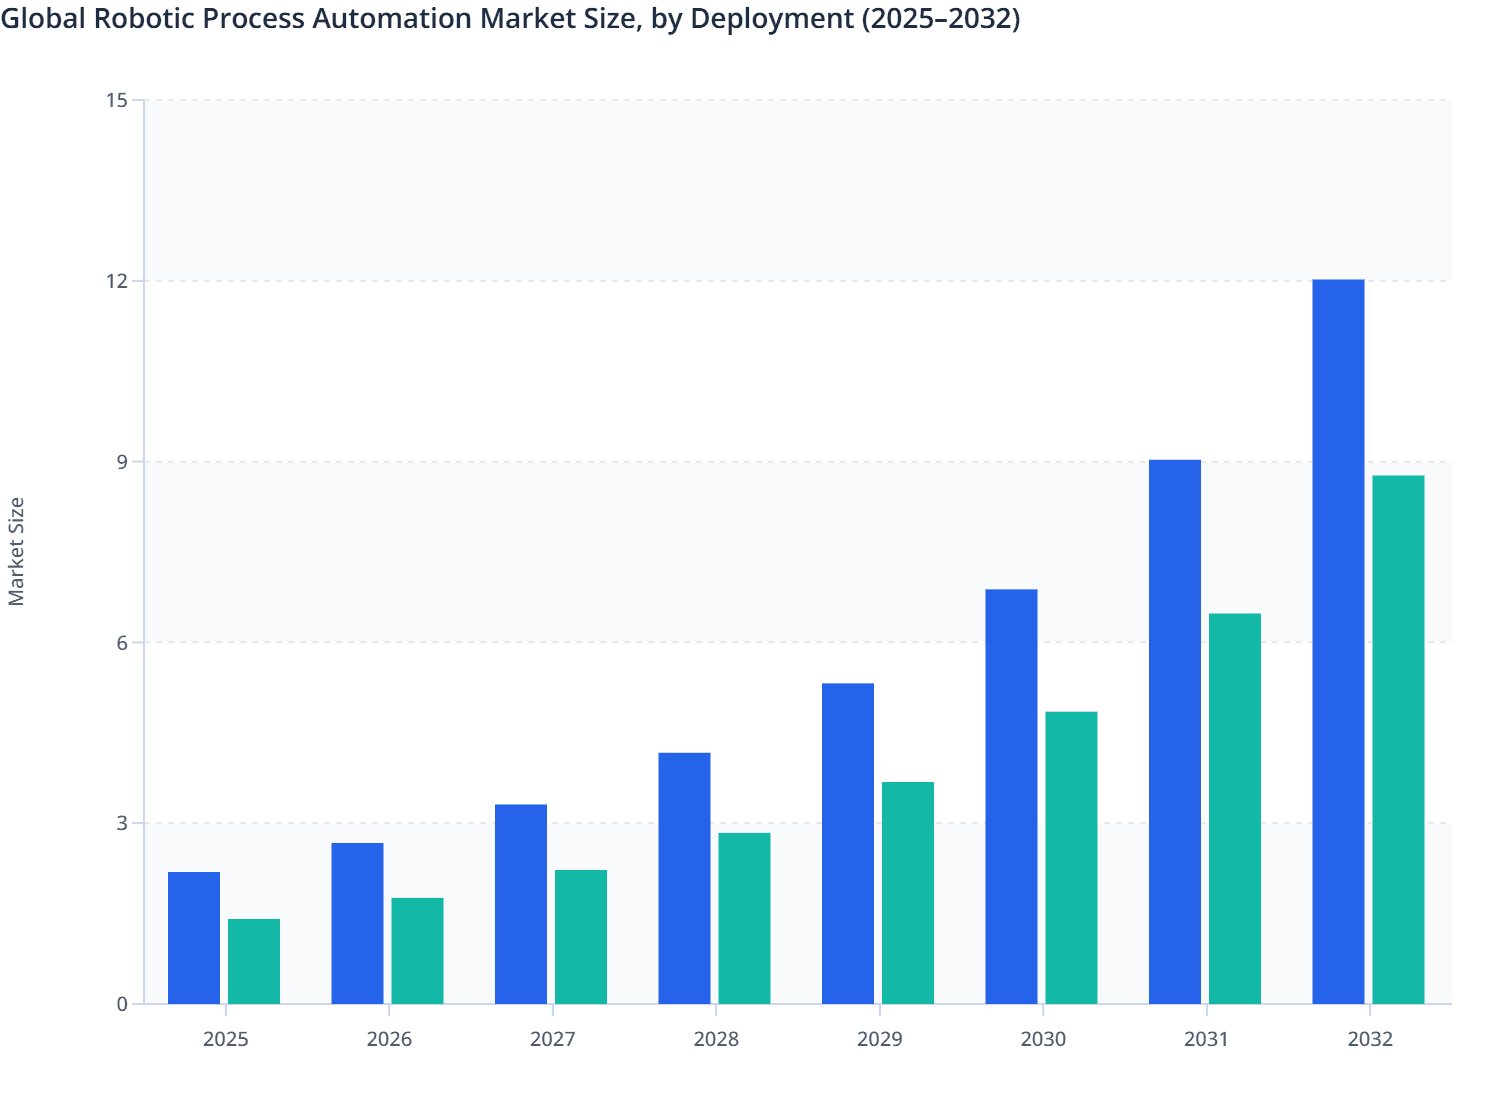Click the Market Size axis label
The image size is (1508, 1120).
point(18,546)
